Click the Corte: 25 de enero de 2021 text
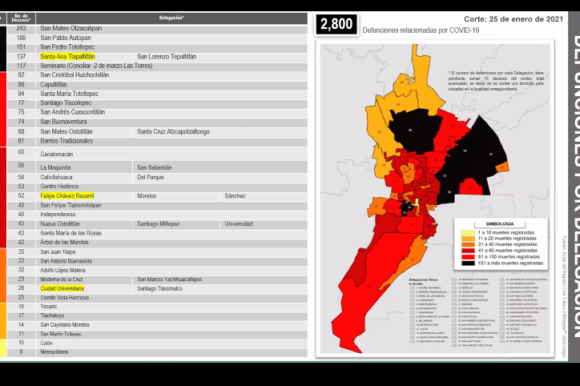Screen dimensions: 580x386 (x=513, y=19)
